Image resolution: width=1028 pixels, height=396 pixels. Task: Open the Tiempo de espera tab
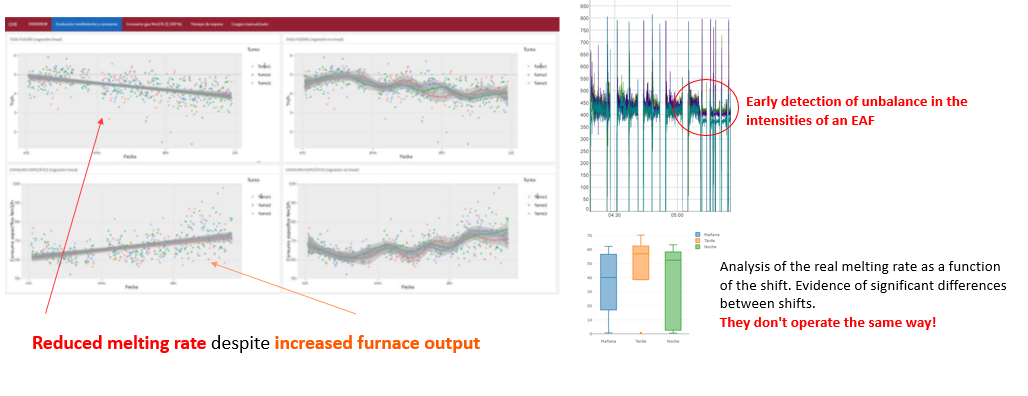pos(207,24)
